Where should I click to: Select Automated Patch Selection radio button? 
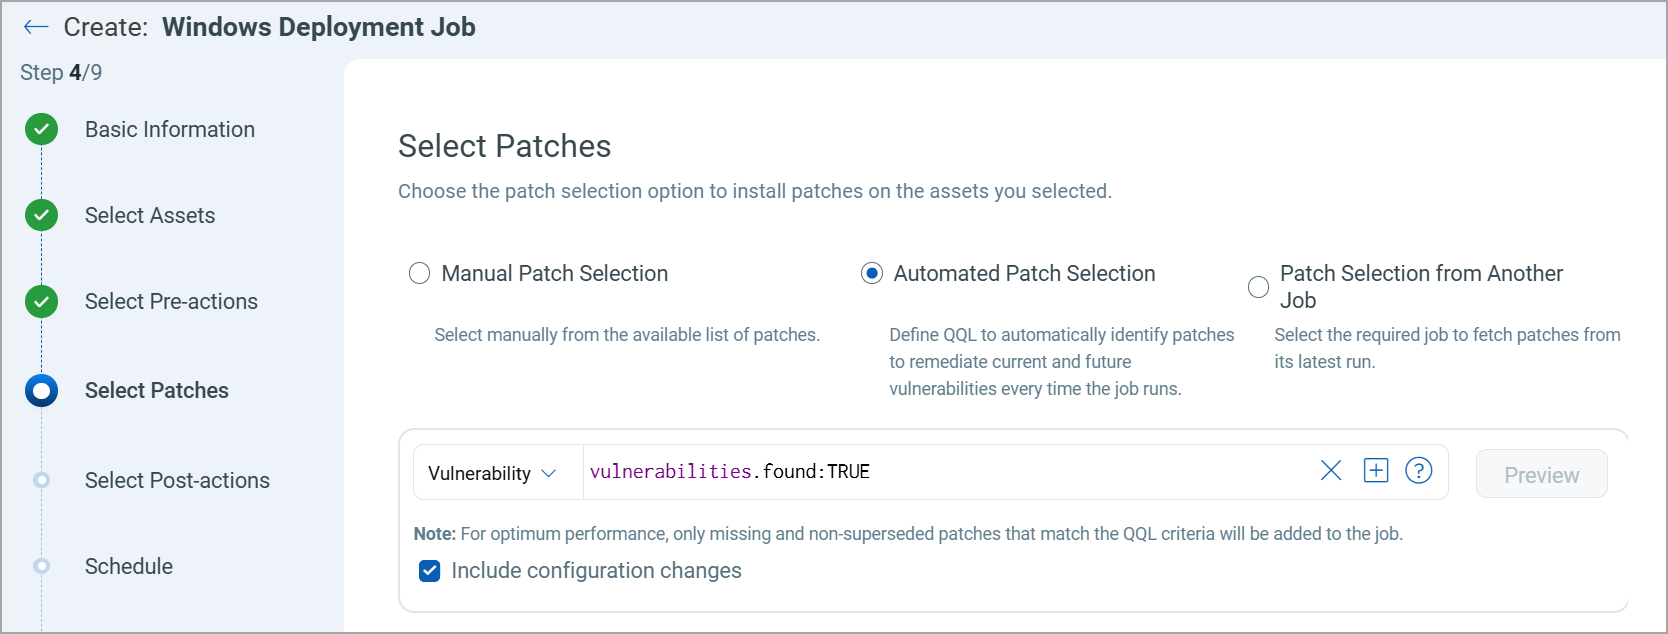pos(872,273)
